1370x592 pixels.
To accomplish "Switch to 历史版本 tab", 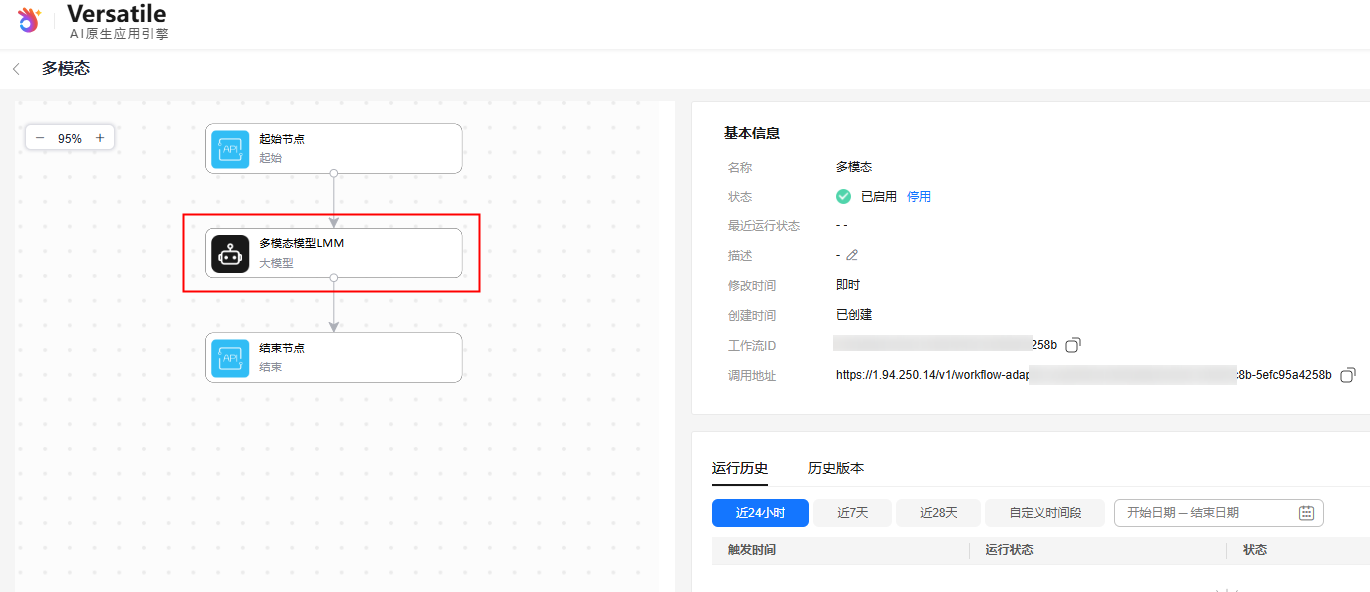I will click(836, 468).
